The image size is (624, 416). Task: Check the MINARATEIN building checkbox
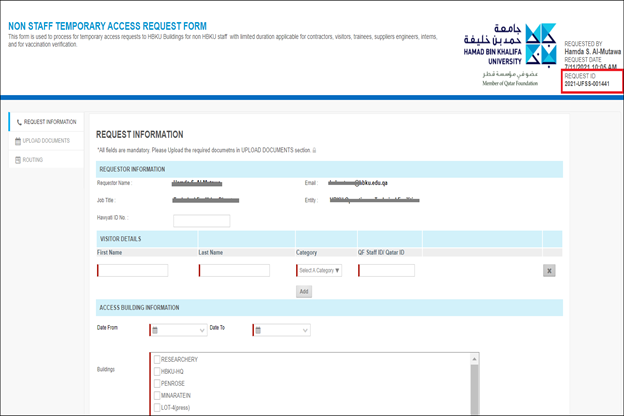[157, 395]
